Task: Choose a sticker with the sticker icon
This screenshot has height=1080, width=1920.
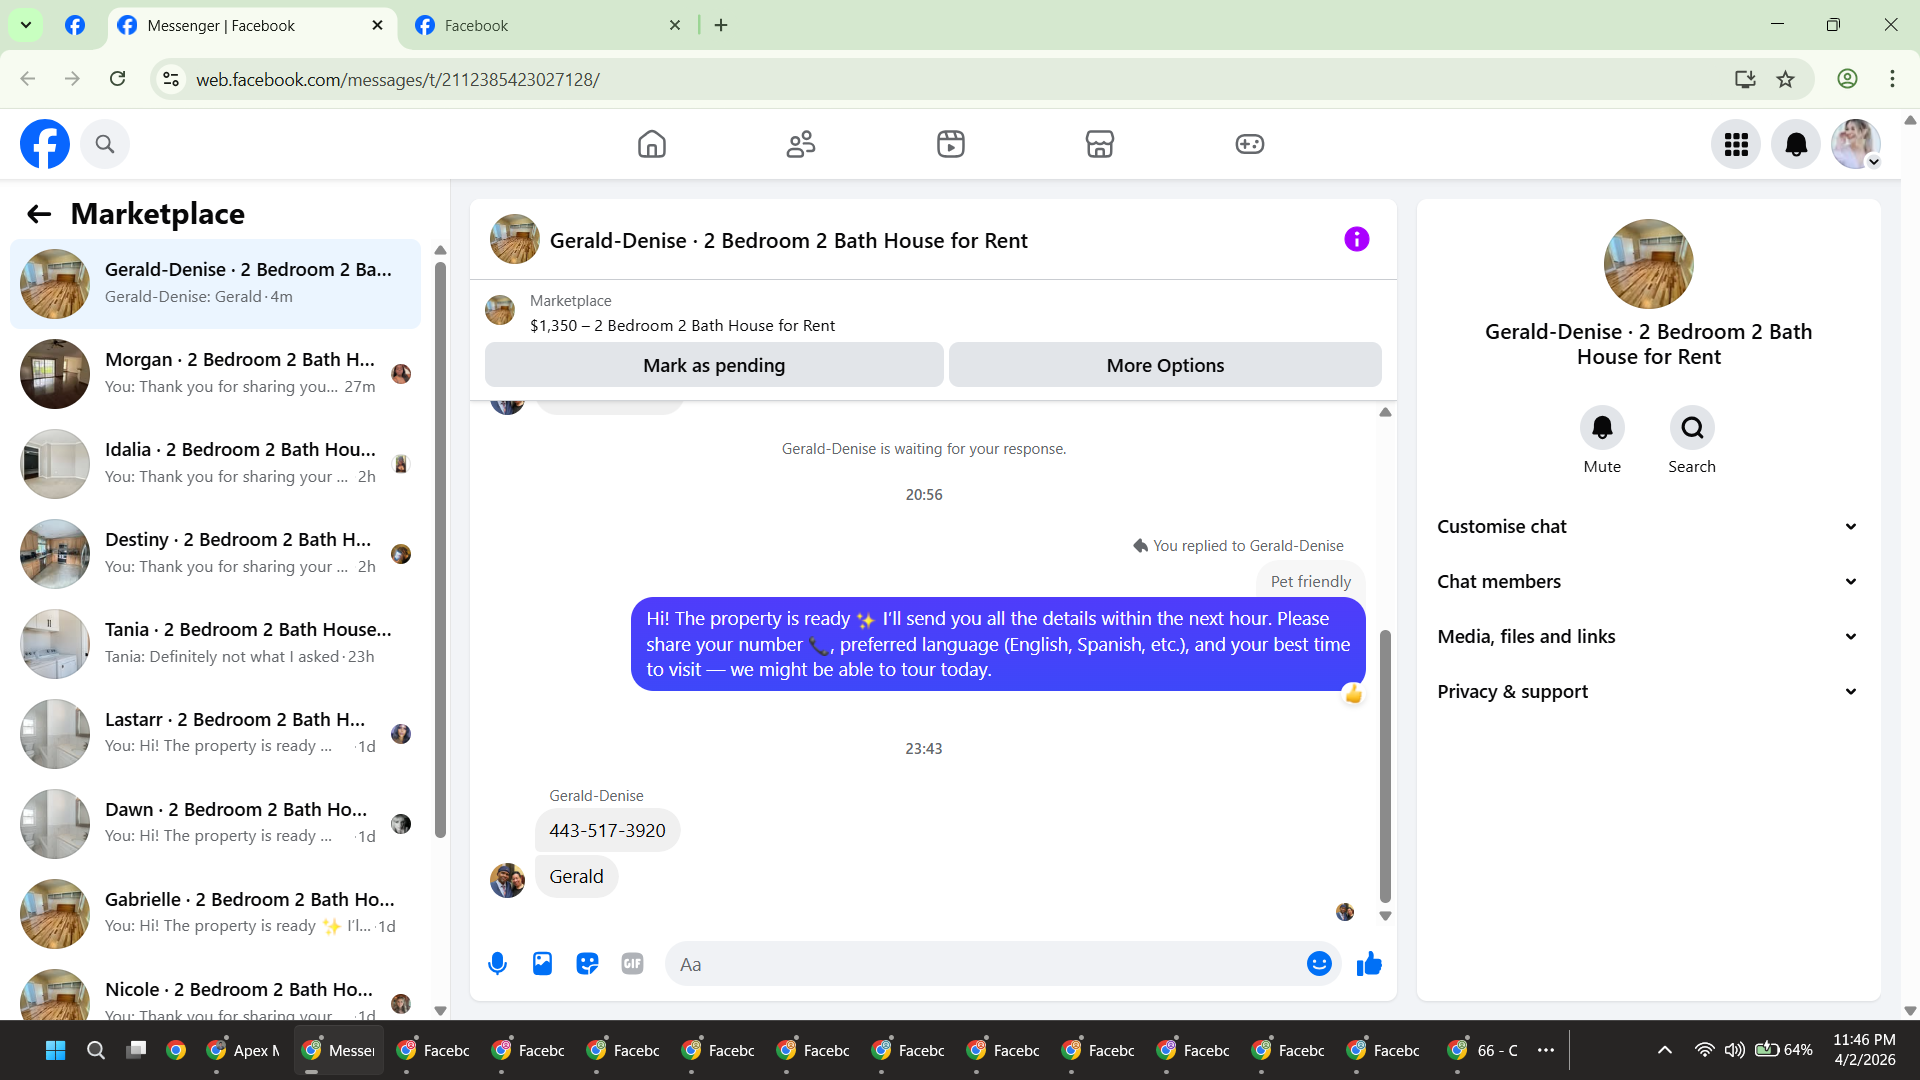Action: coord(587,964)
